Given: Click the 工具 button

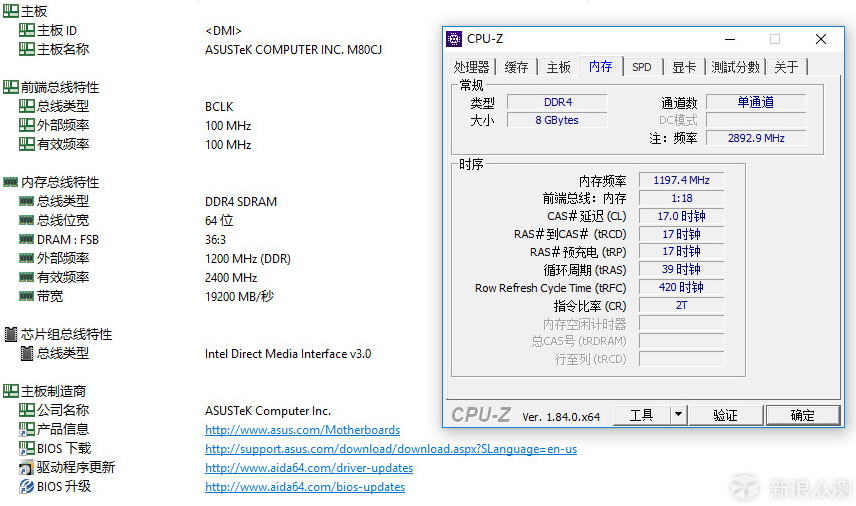Looking at the screenshot, I should pyautogui.click(x=642, y=415).
